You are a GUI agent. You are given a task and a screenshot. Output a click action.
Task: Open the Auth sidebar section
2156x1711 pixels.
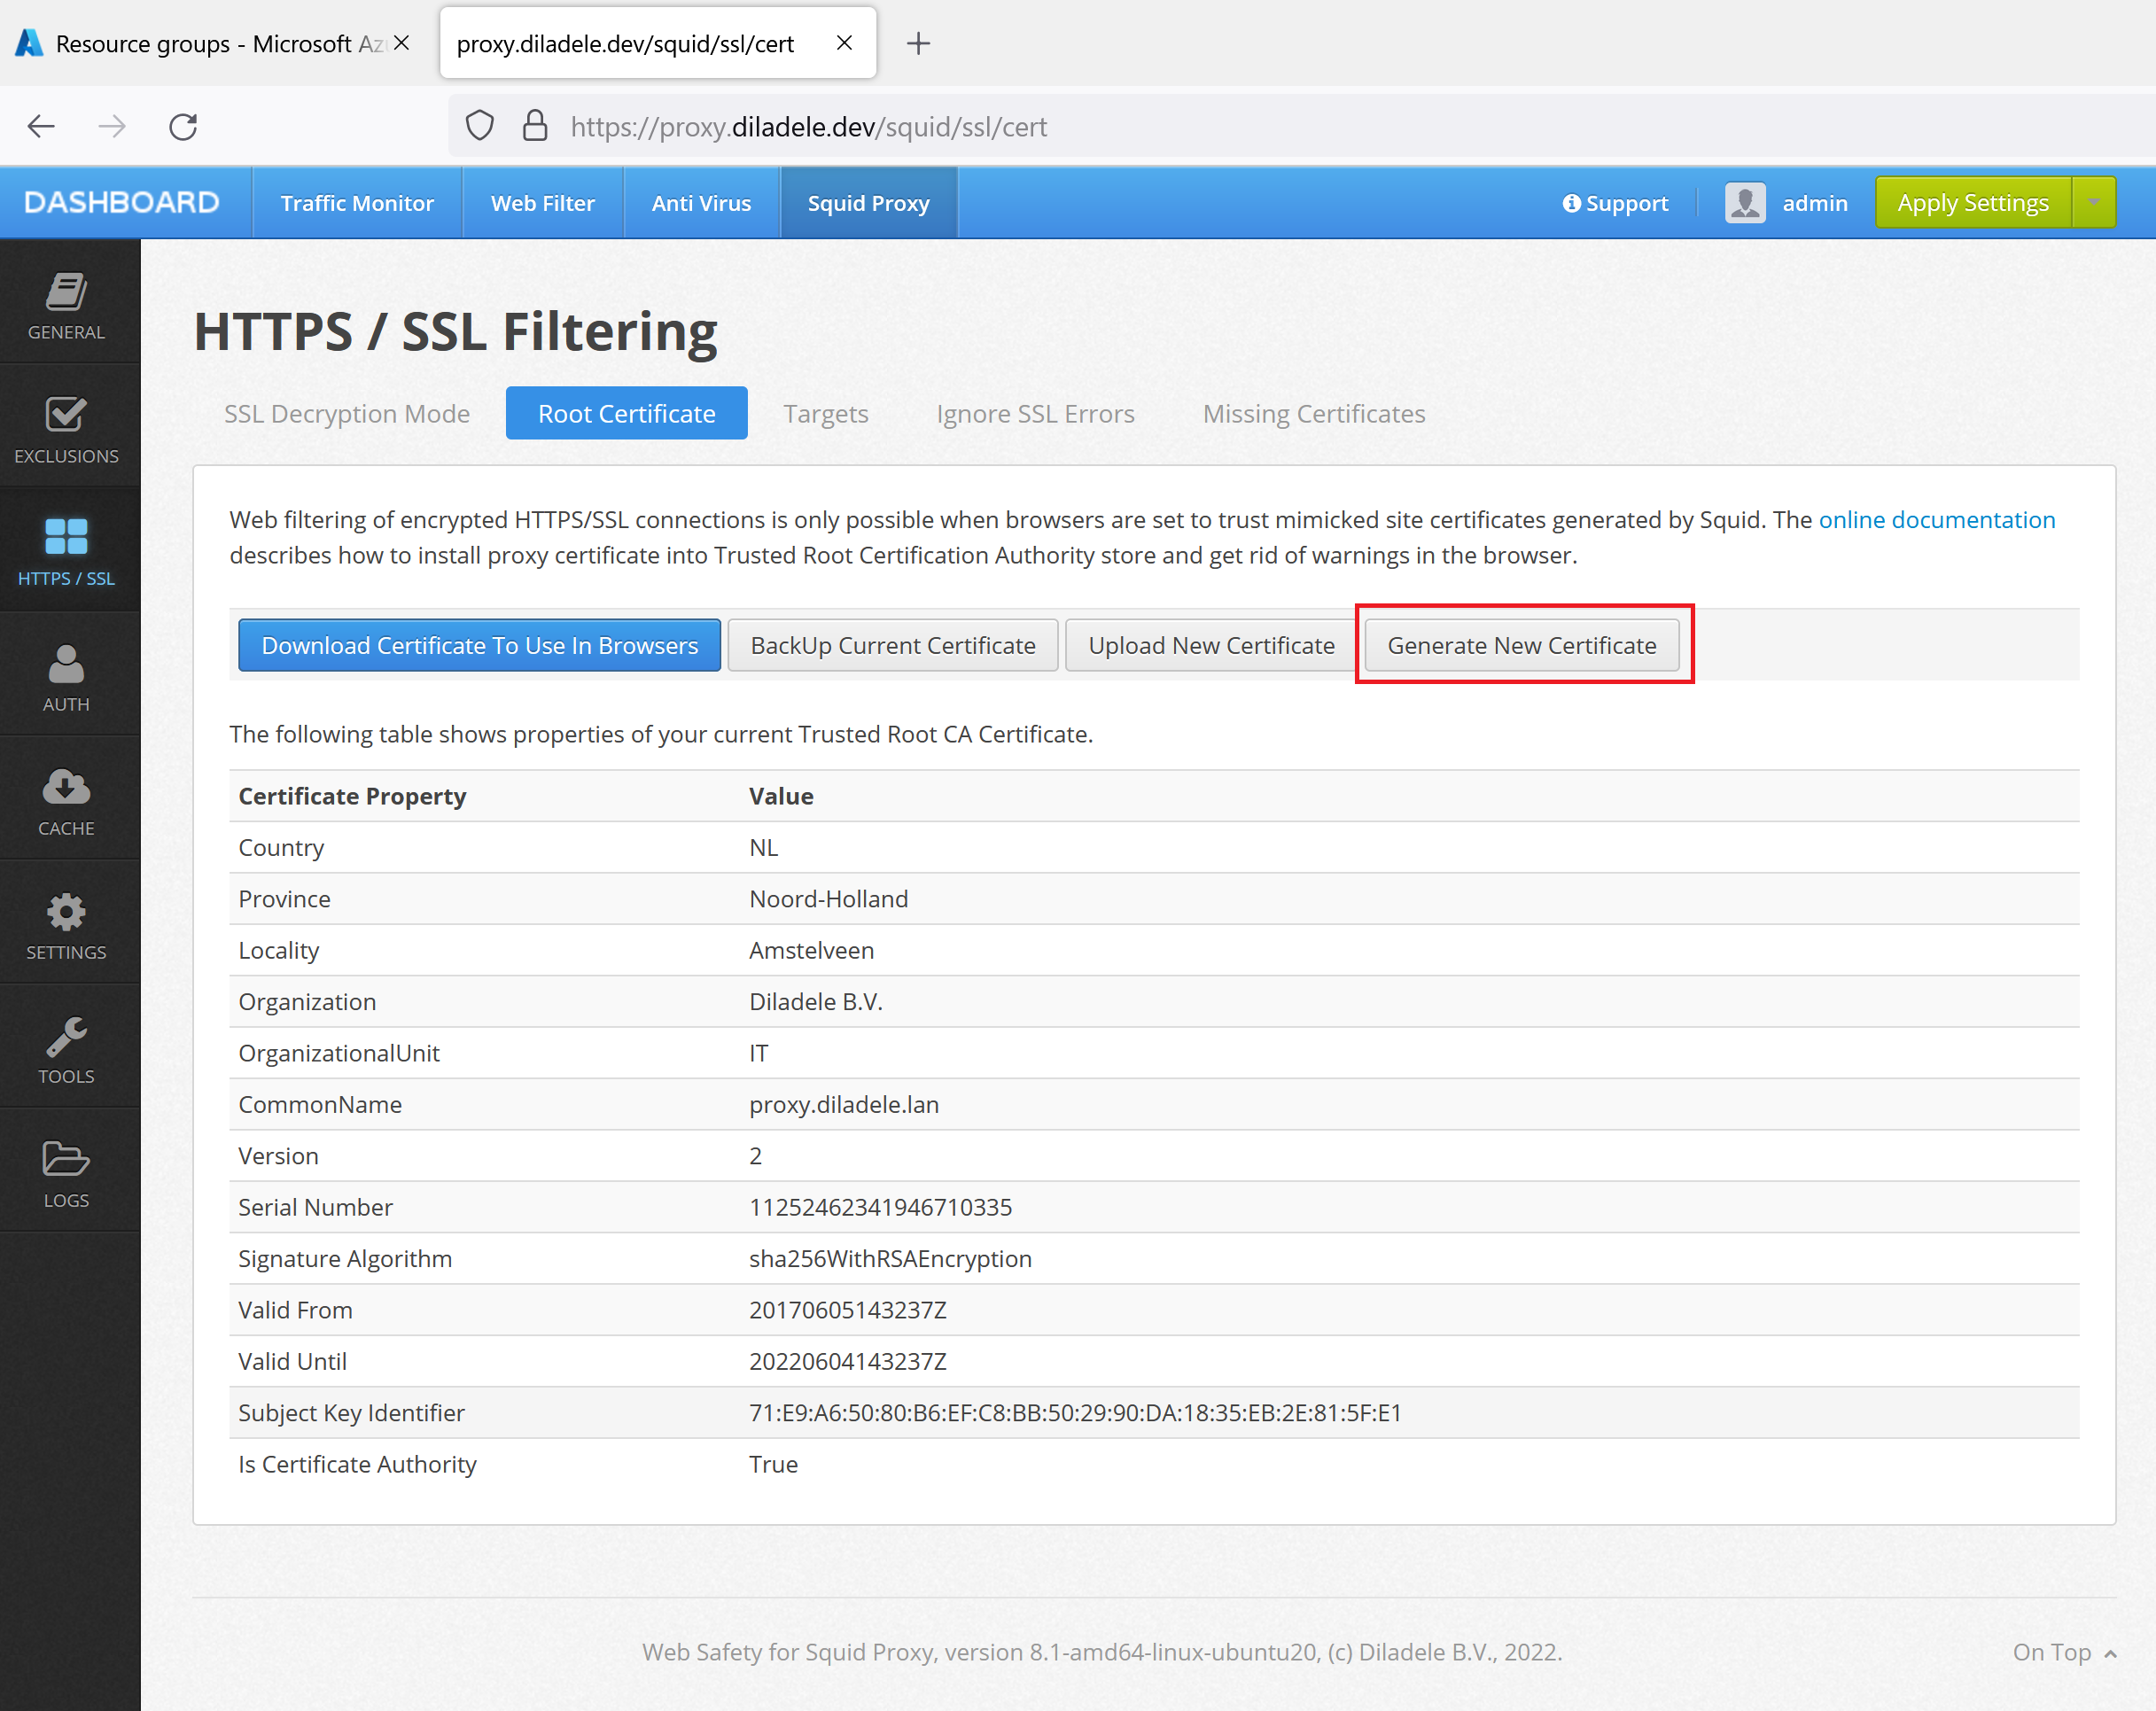pos(67,677)
